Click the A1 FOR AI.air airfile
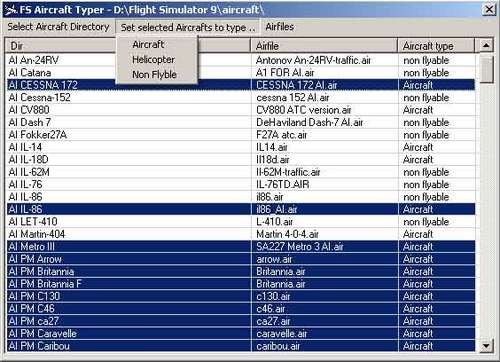The height and width of the screenshot is (362, 500). pos(285,73)
